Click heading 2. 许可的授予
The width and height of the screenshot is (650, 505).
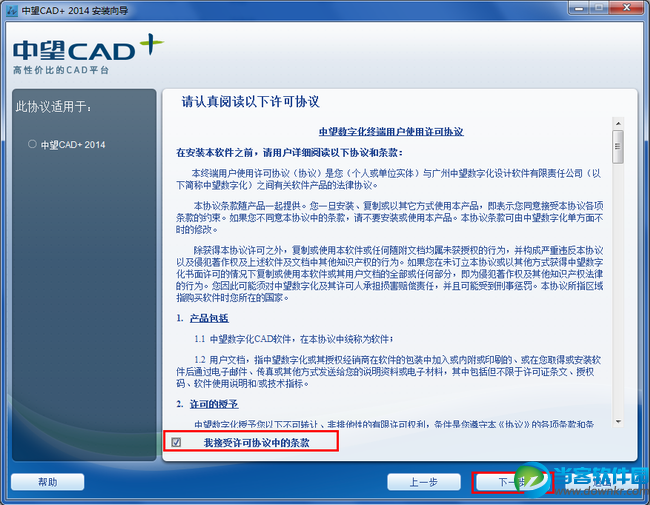(207, 404)
